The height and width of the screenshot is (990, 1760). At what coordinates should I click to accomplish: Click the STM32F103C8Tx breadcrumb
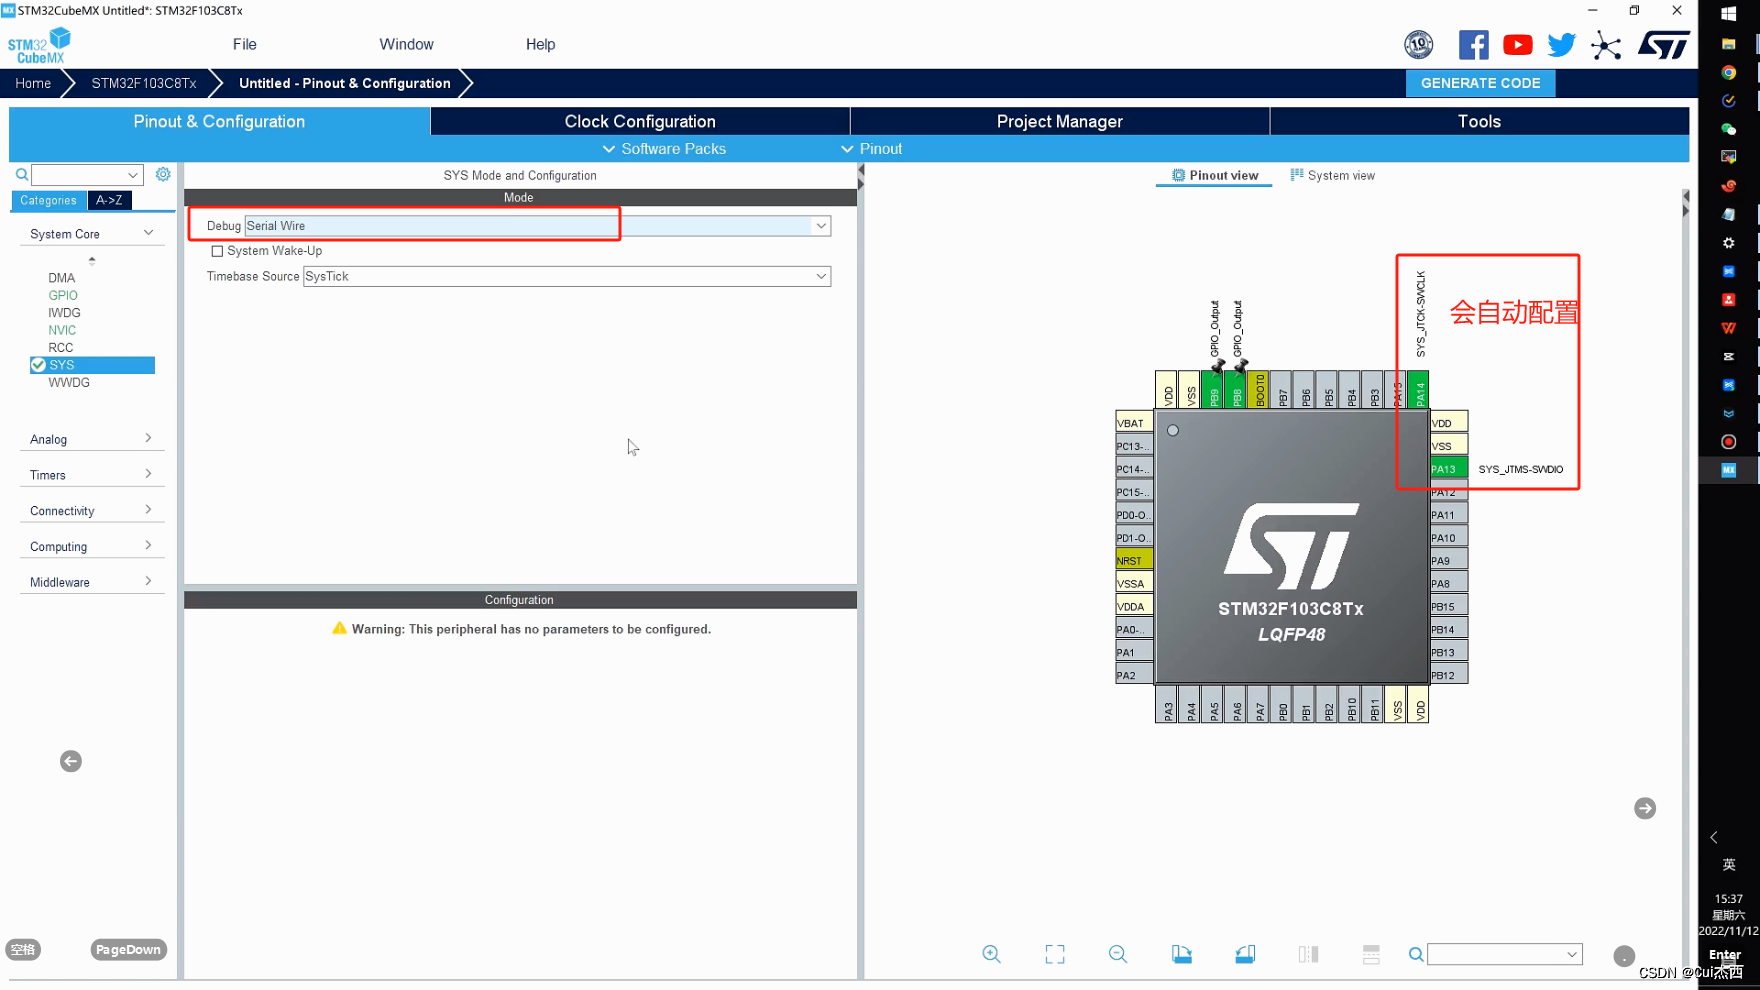coord(144,83)
